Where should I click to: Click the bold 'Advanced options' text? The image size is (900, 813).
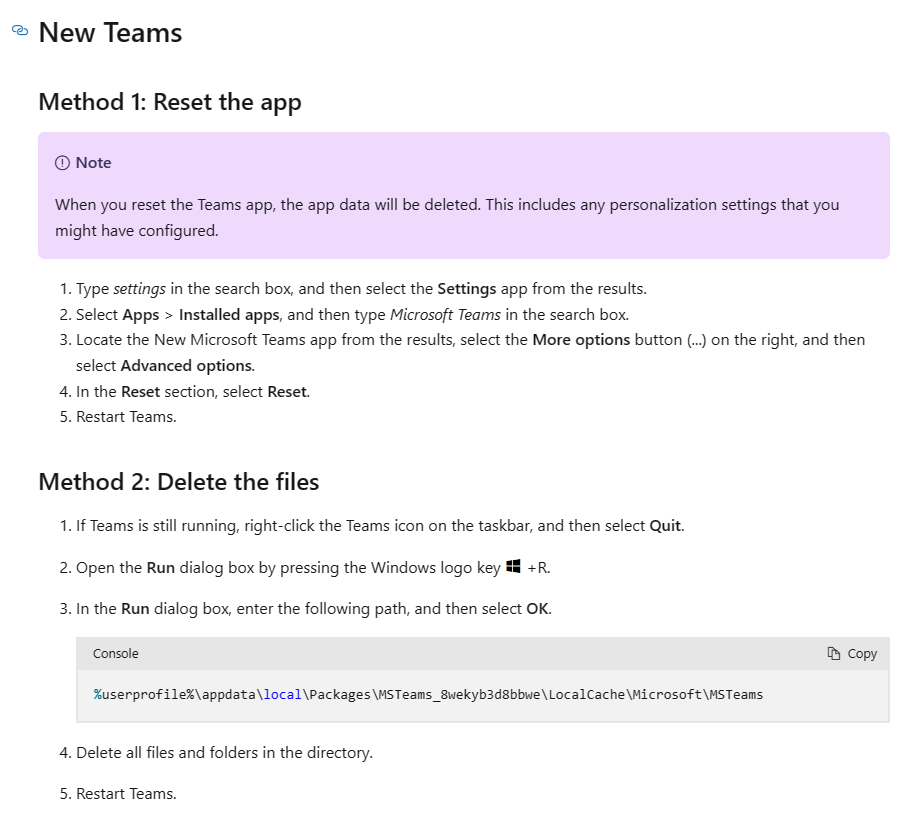186,366
